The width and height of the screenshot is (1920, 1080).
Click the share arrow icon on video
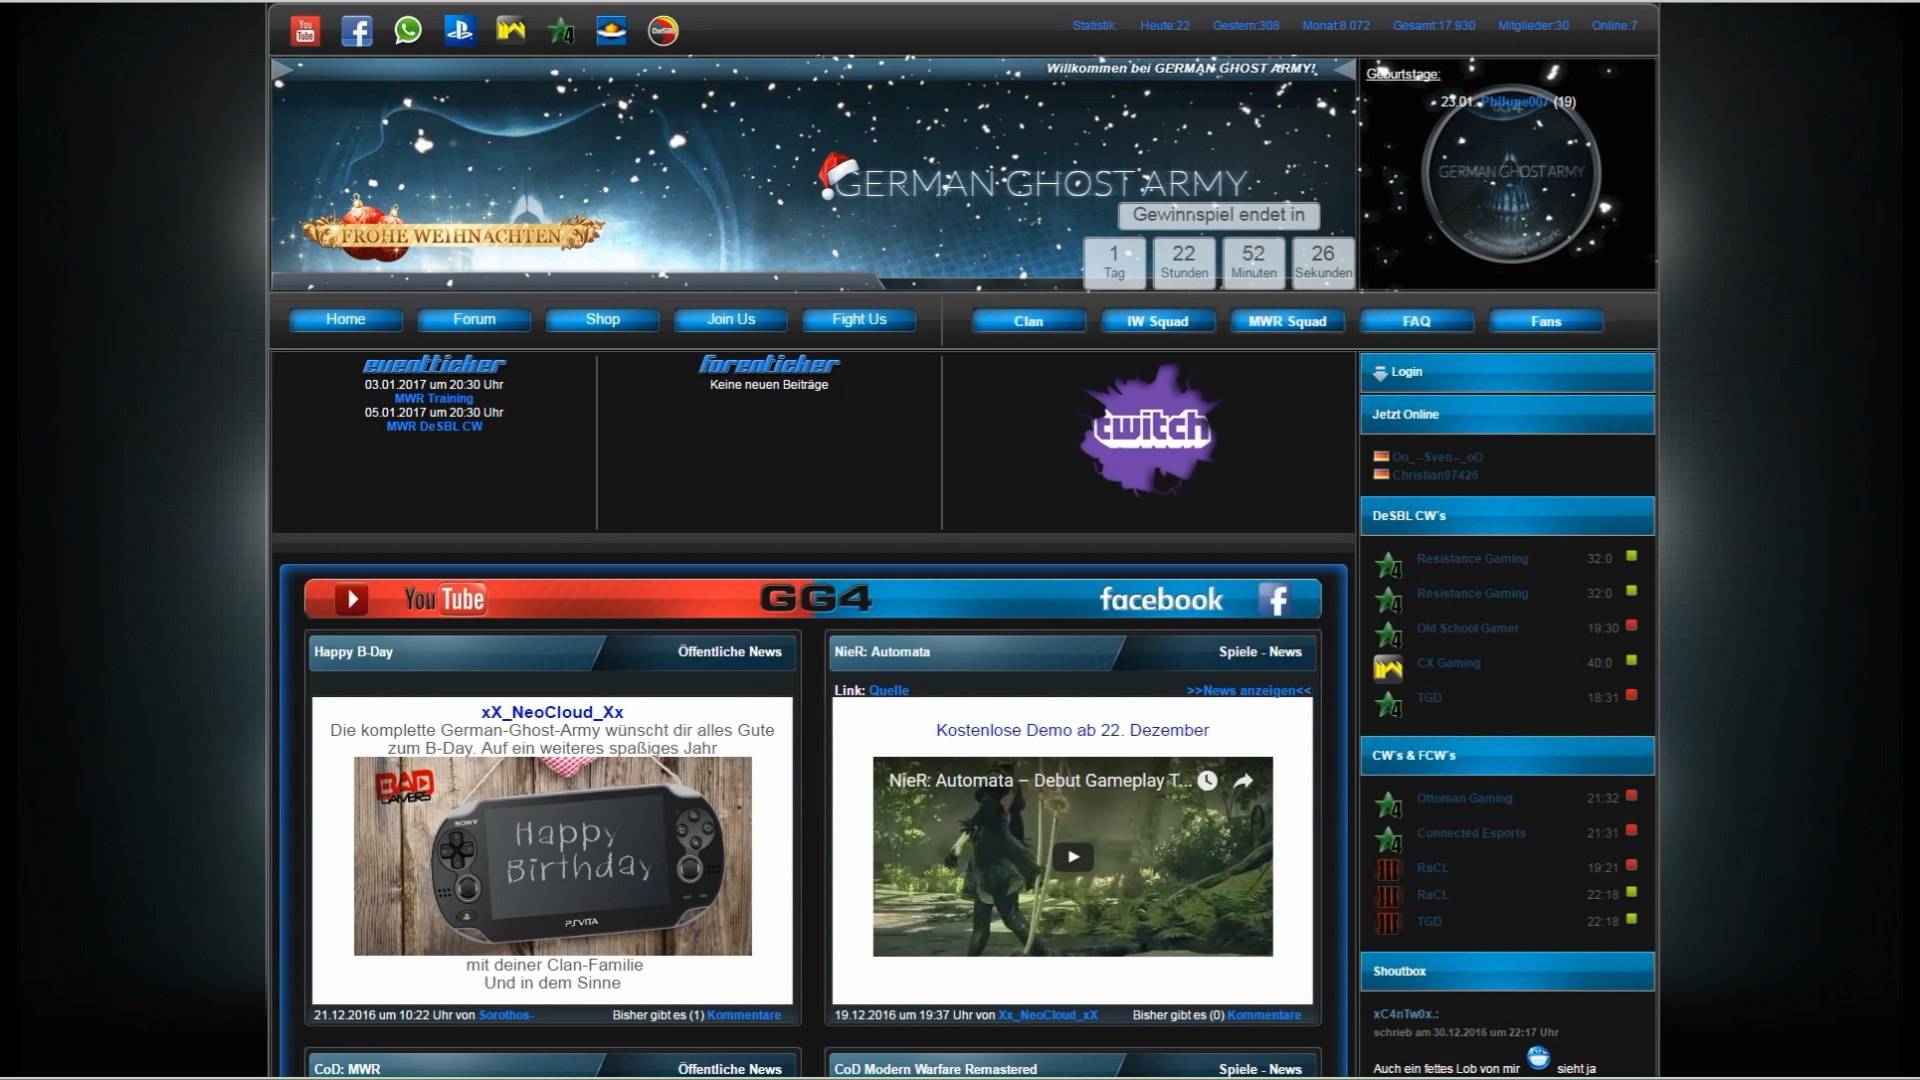(x=1243, y=781)
